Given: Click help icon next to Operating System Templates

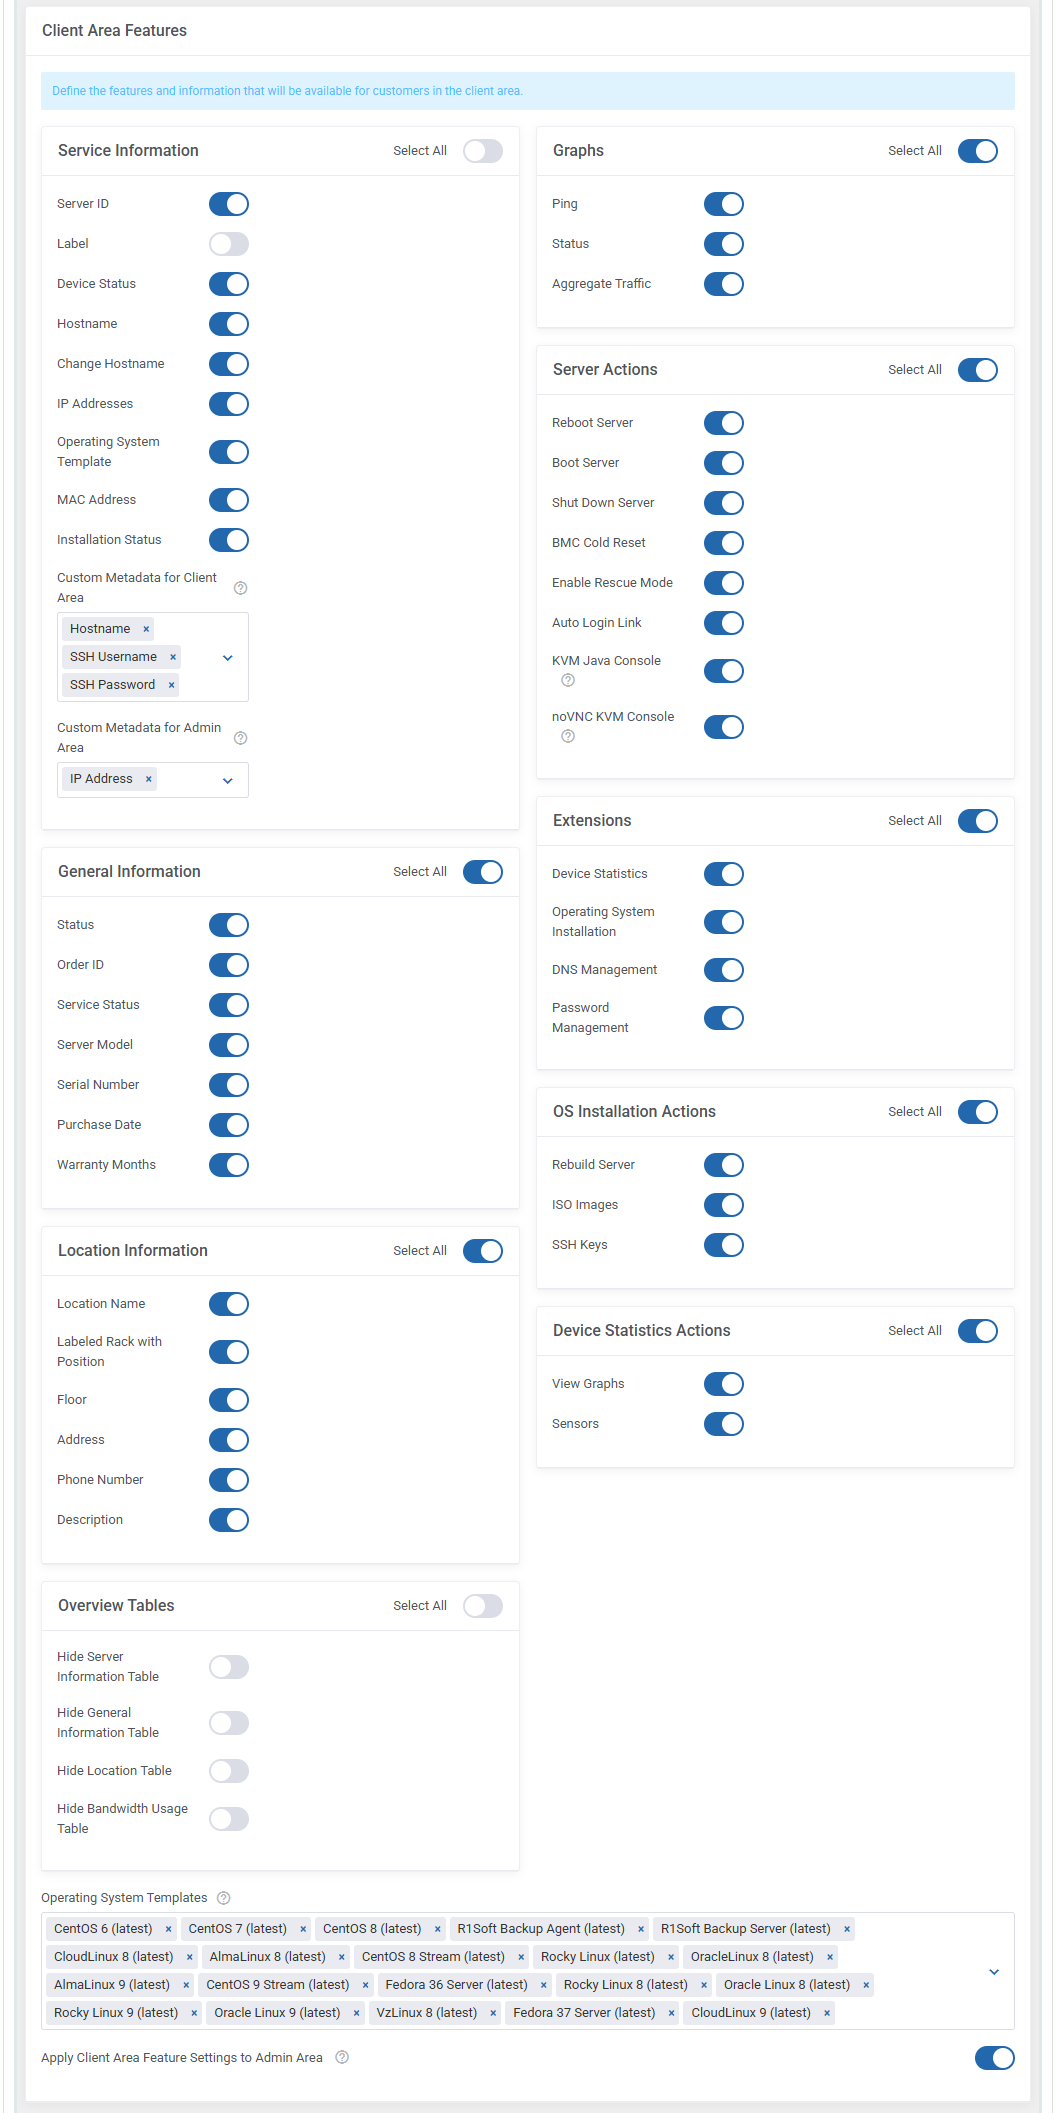Looking at the screenshot, I should coord(224,1898).
